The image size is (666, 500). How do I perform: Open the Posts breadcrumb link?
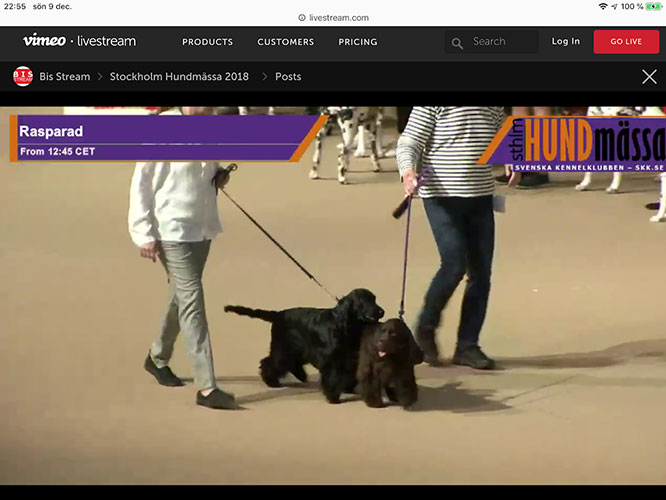[x=288, y=76]
